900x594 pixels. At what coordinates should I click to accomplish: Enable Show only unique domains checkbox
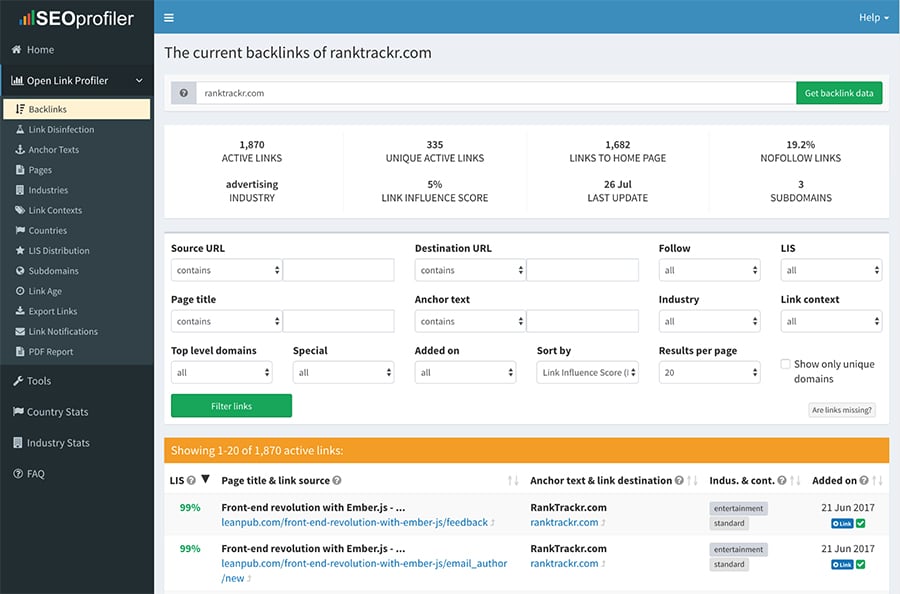(x=786, y=365)
